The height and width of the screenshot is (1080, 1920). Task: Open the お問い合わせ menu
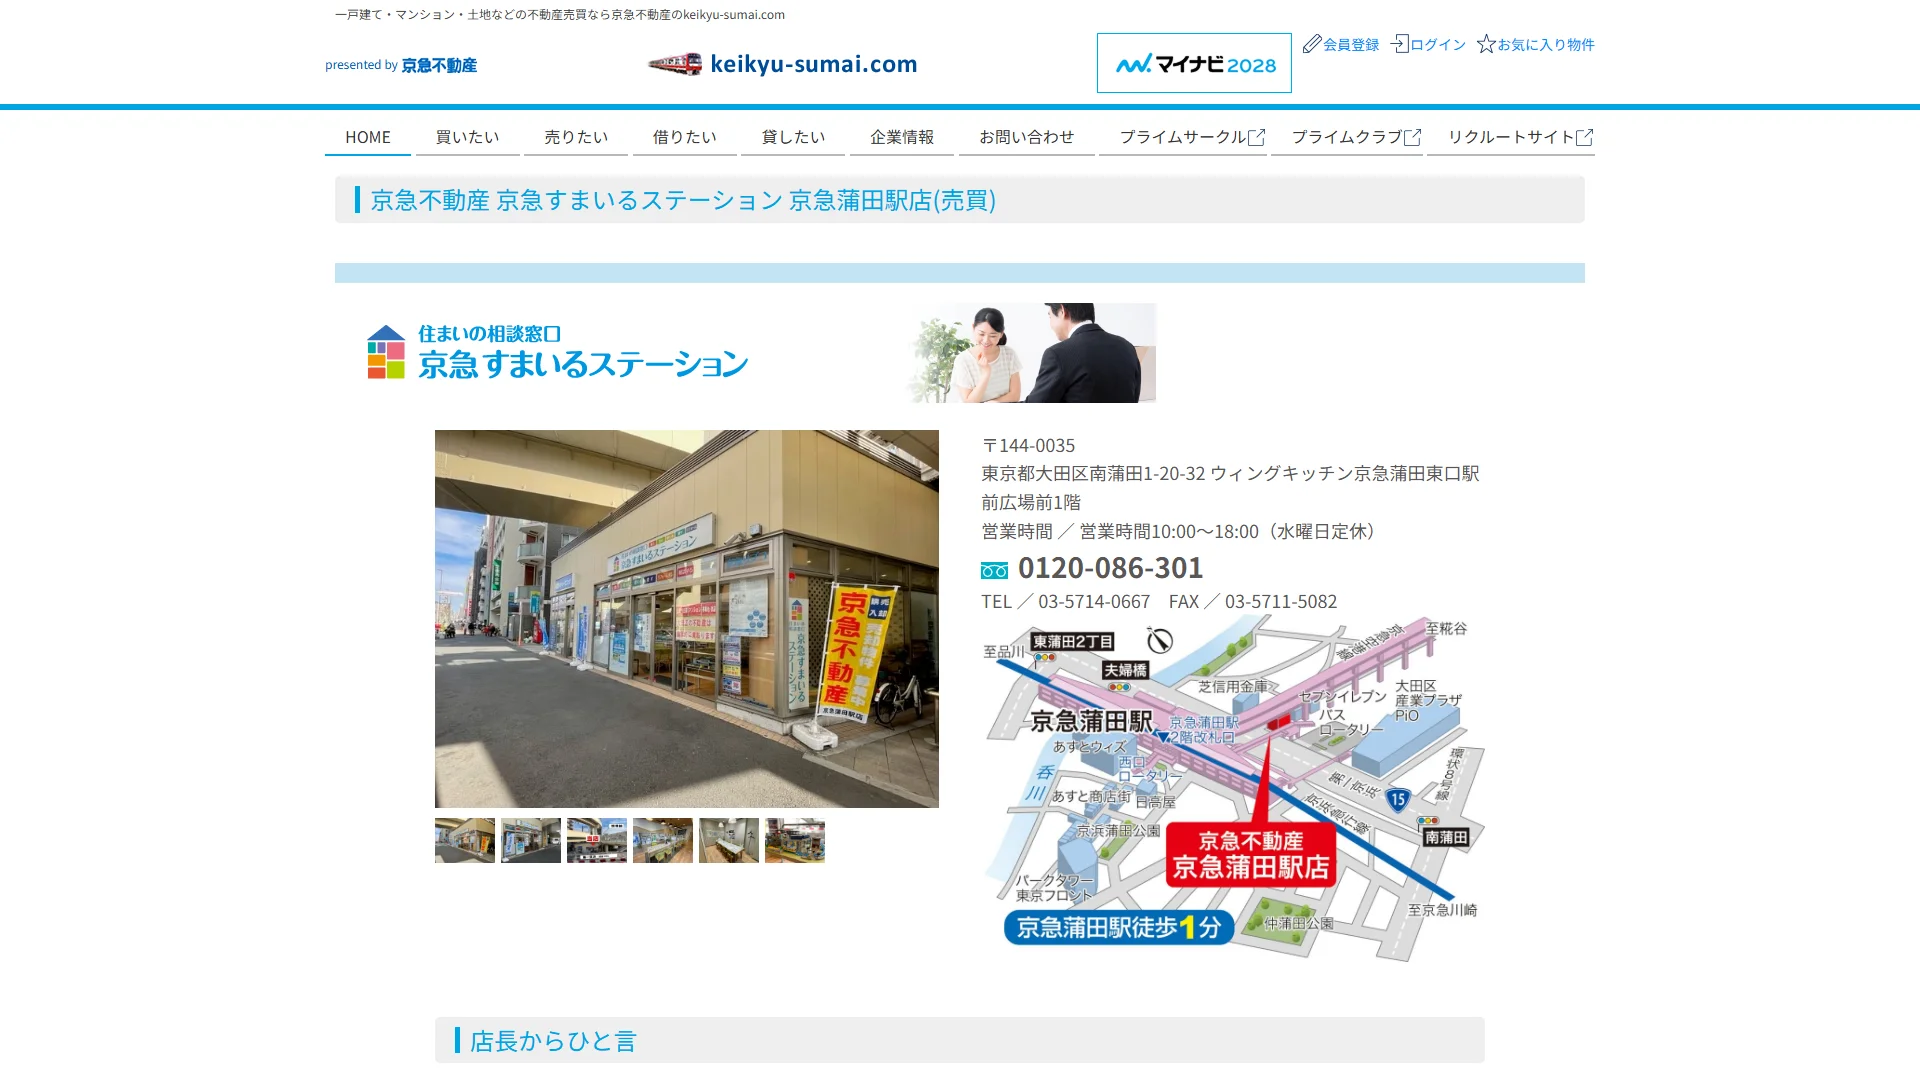pos(1027,137)
